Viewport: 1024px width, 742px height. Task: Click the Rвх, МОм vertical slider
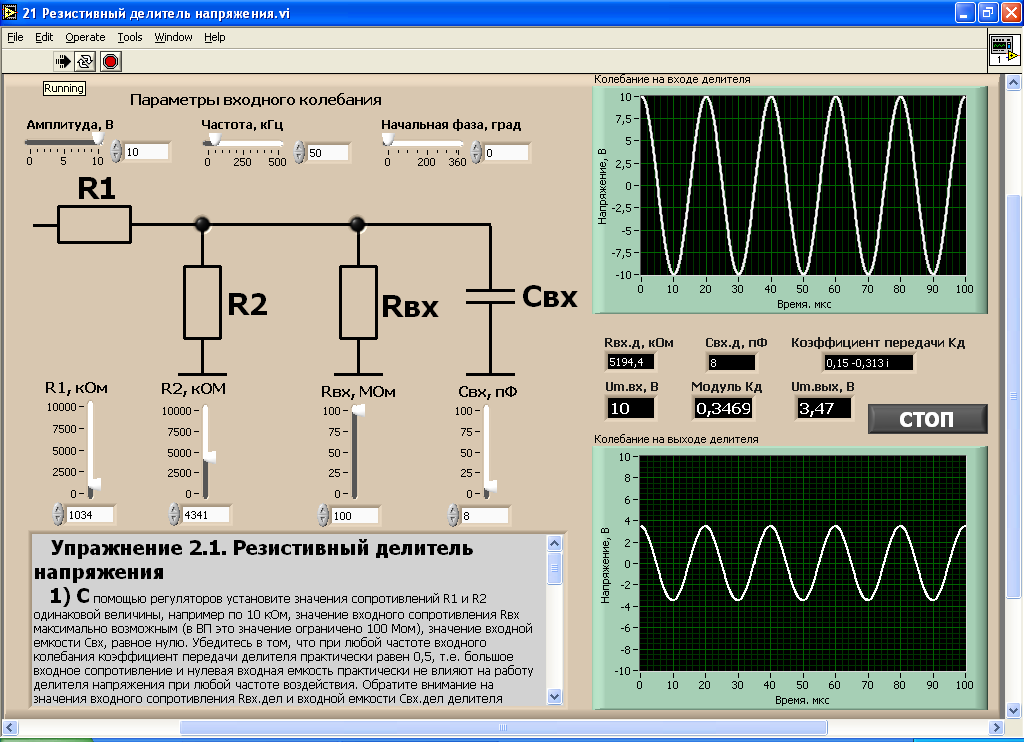pyautogui.click(x=355, y=452)
